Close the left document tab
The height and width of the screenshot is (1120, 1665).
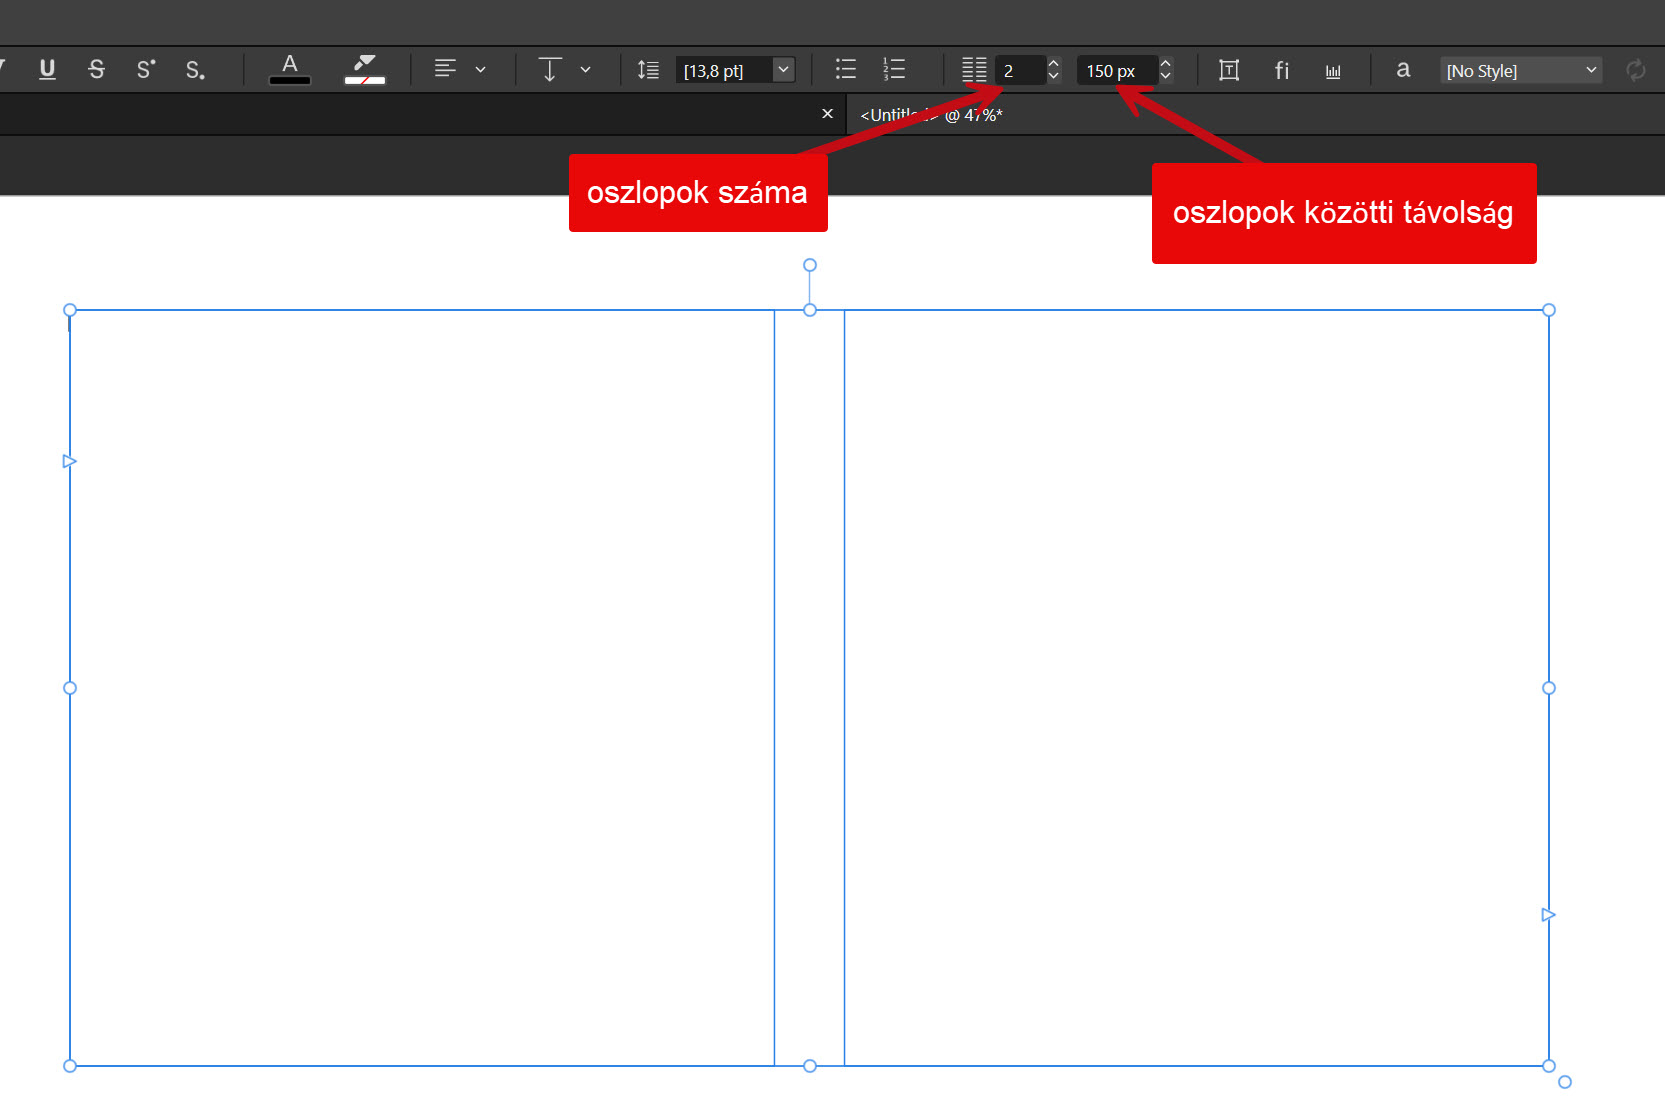[827, 114]
